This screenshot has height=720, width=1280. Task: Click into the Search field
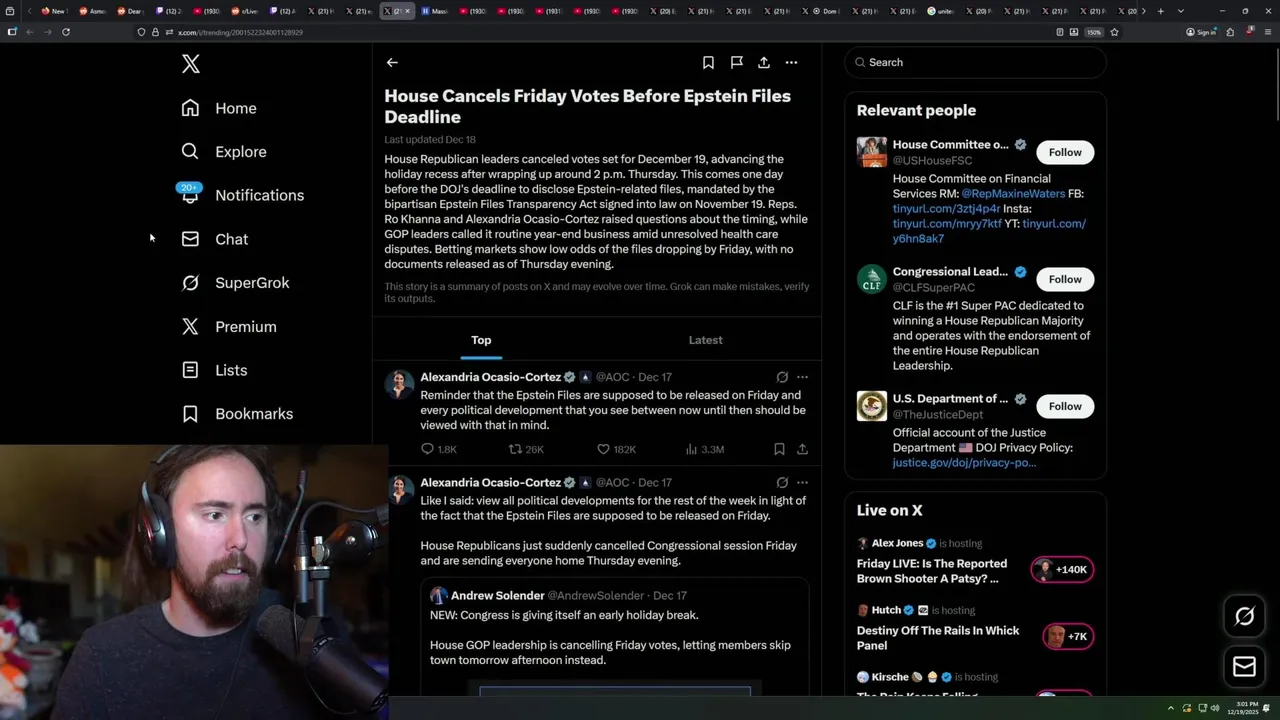point(975,62)
